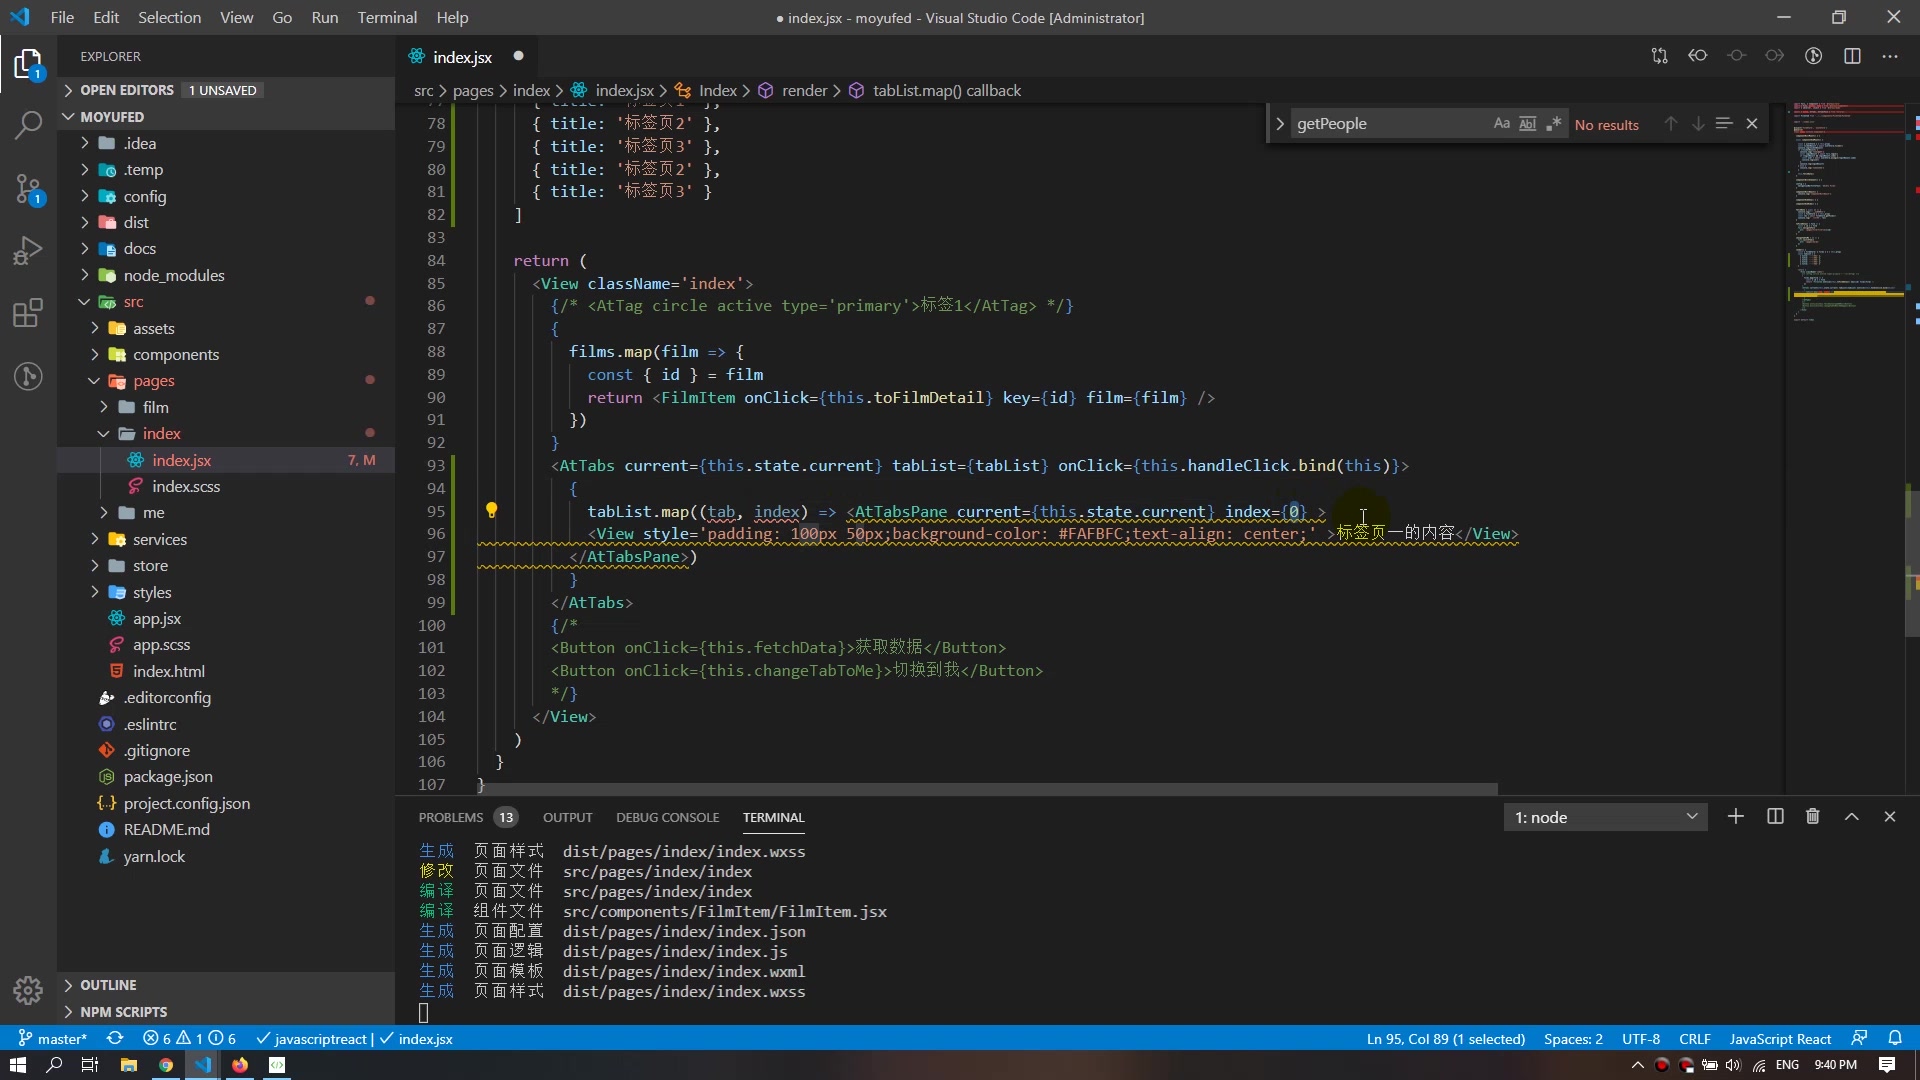
Task: Open the Explorer view in activity bar
Action: pyautogui.click(x=28, y=65)
